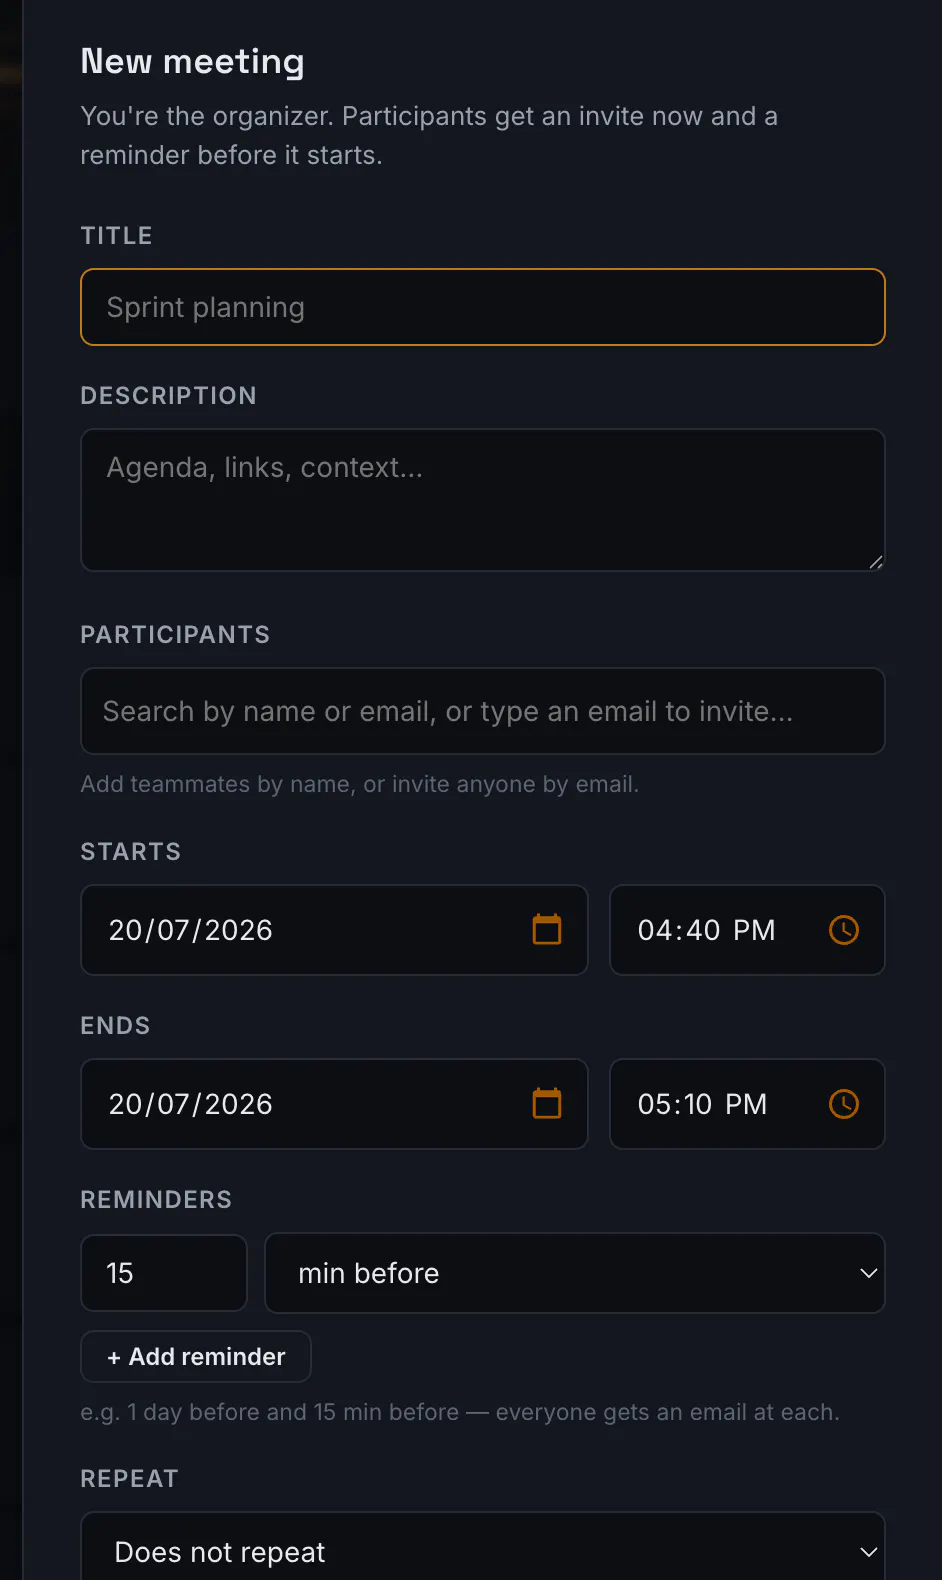Click the PM portion of Ends time
This screenshot has width=942, height=1580.
(x=746, y=1104)
